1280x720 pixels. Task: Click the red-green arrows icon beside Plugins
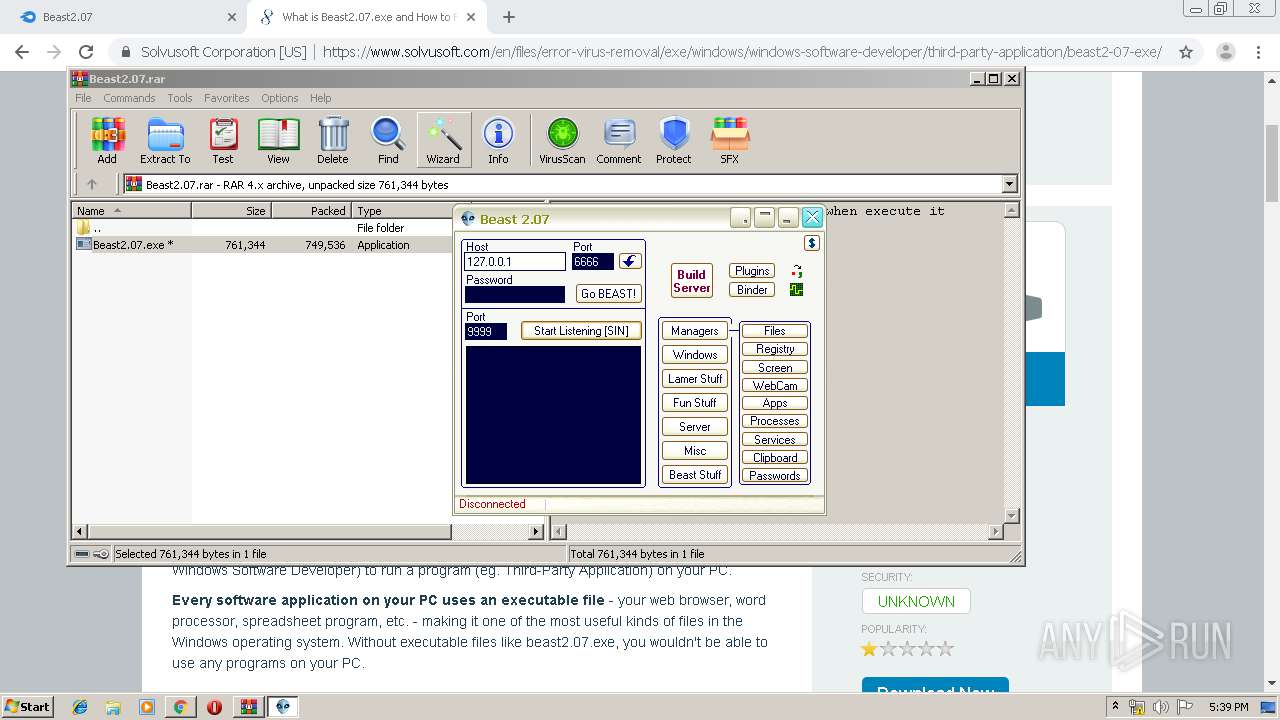pos(797,271)
